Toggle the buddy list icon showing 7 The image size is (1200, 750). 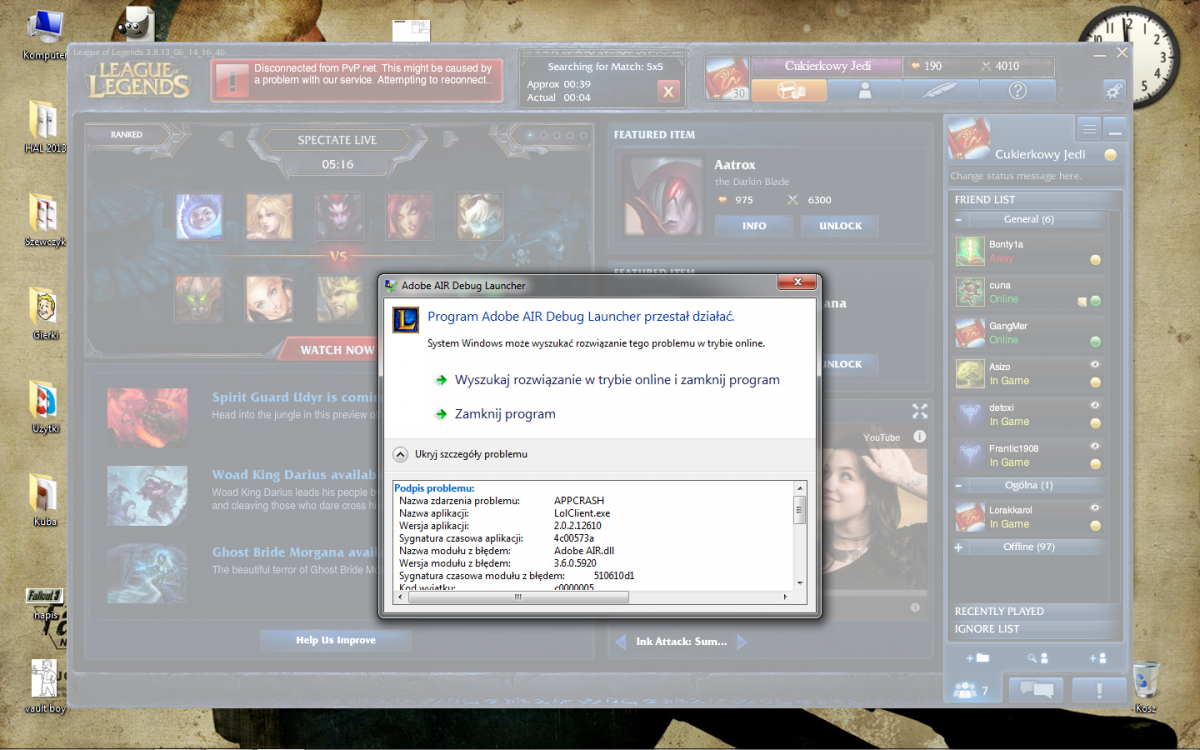point(971,690)
